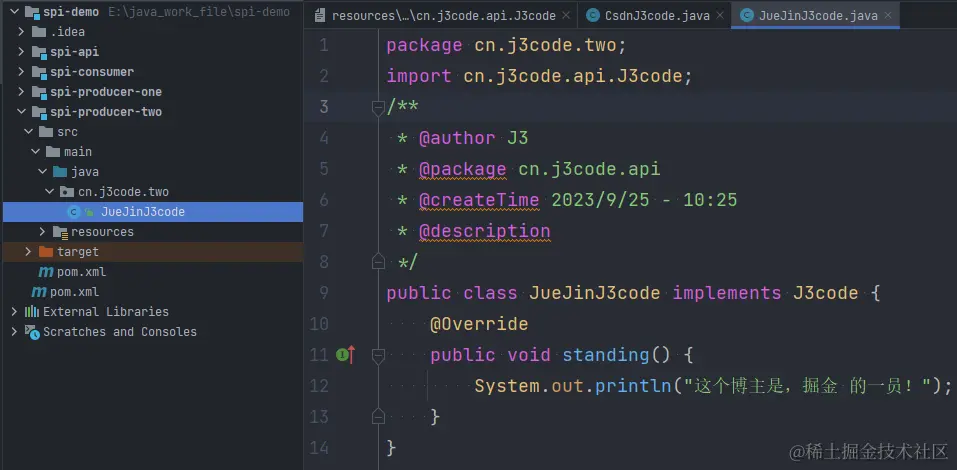Collapse the java source folder
This screenshot has height=470, width=957.
coord(42,172)
